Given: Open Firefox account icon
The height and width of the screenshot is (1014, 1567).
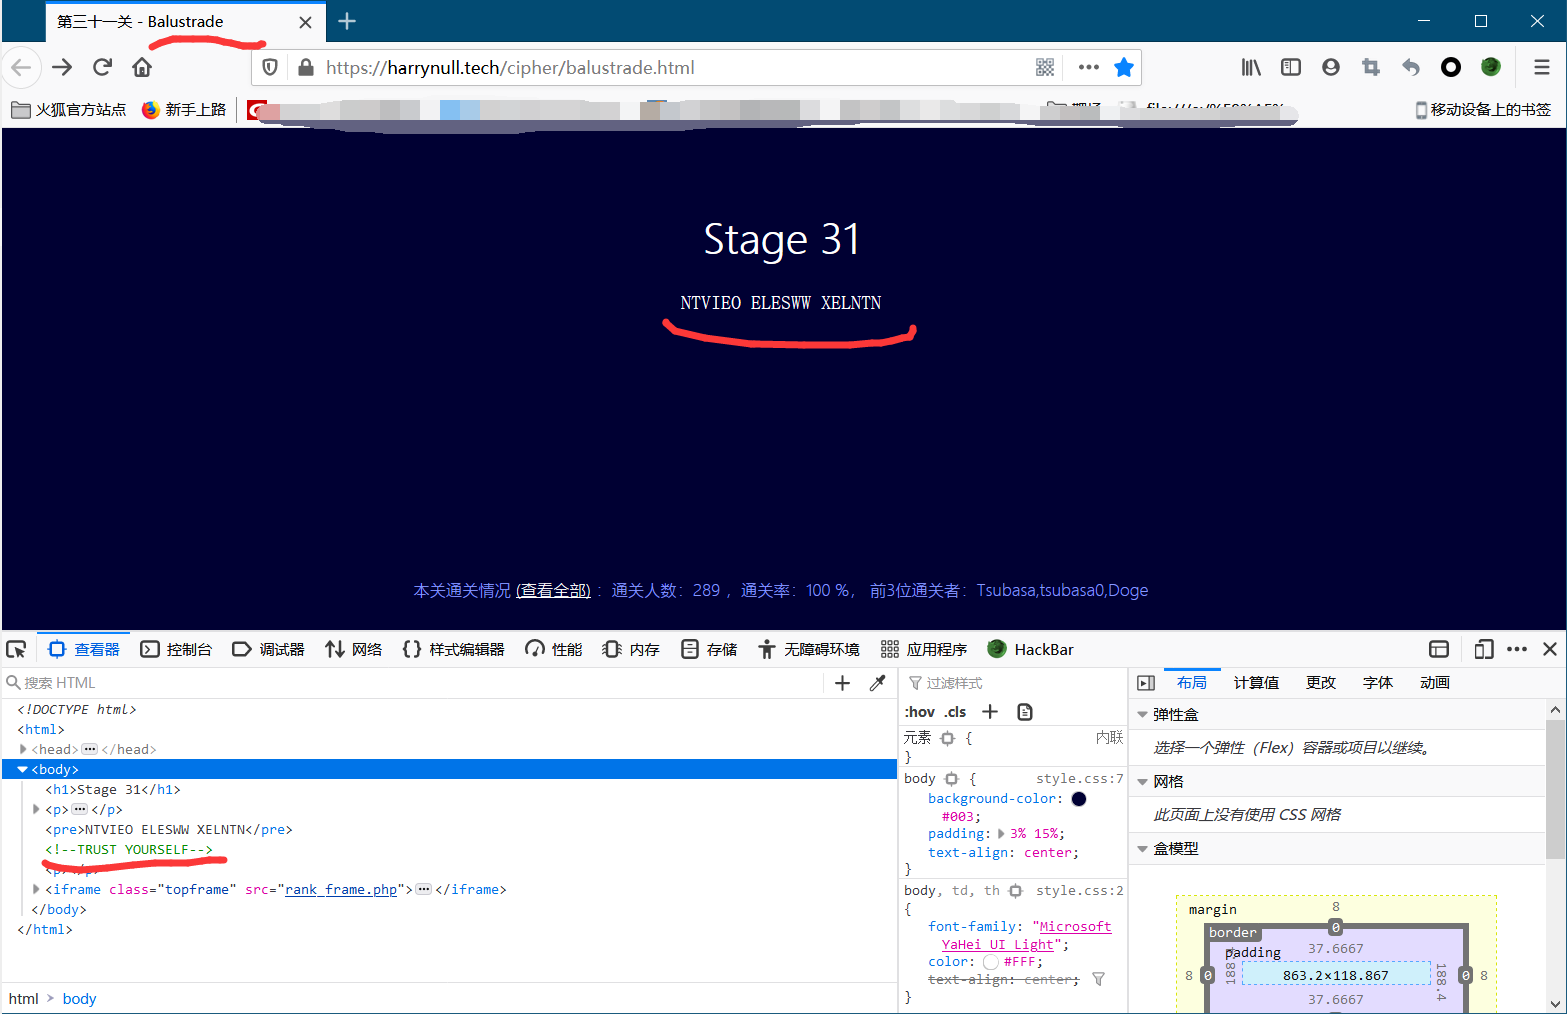Looking at the screenshot, I should coord(1330,67).
